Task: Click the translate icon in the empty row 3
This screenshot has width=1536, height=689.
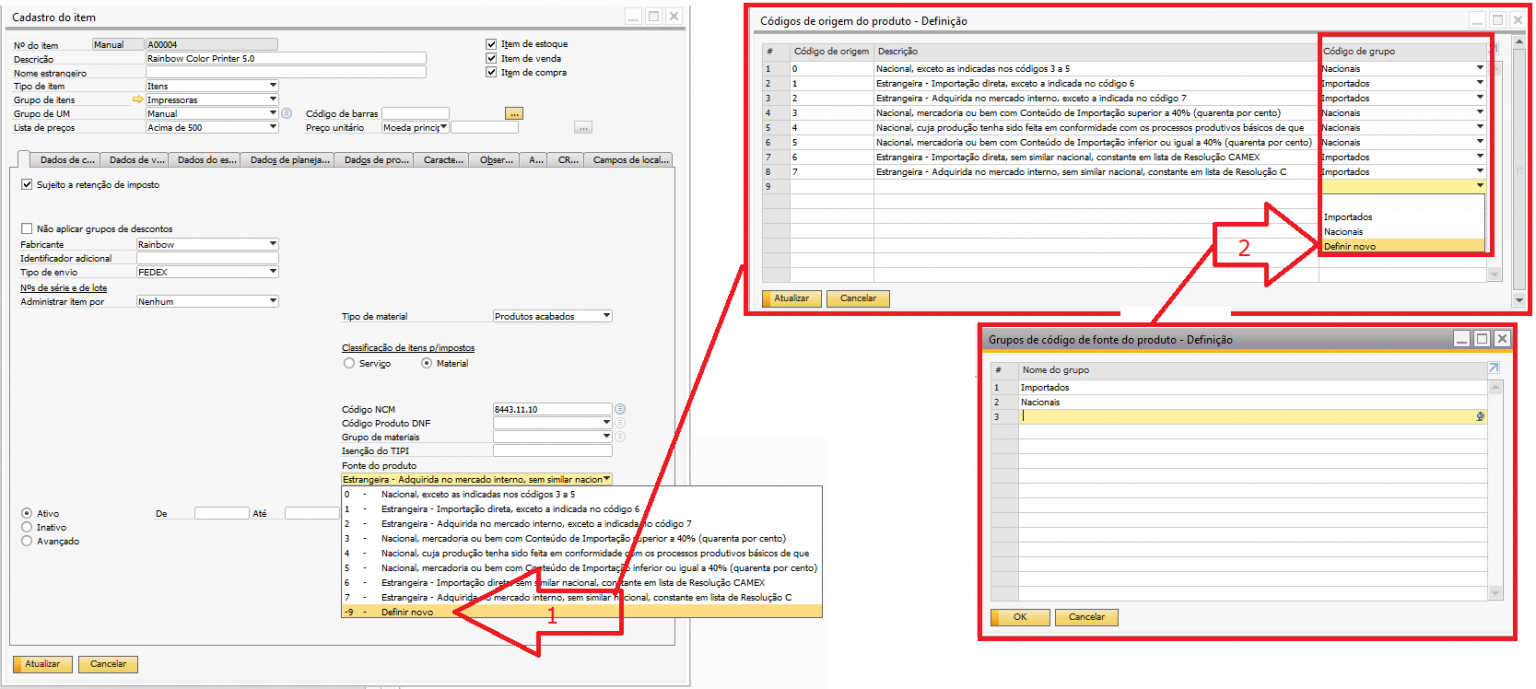Action: click(1479, 417)
